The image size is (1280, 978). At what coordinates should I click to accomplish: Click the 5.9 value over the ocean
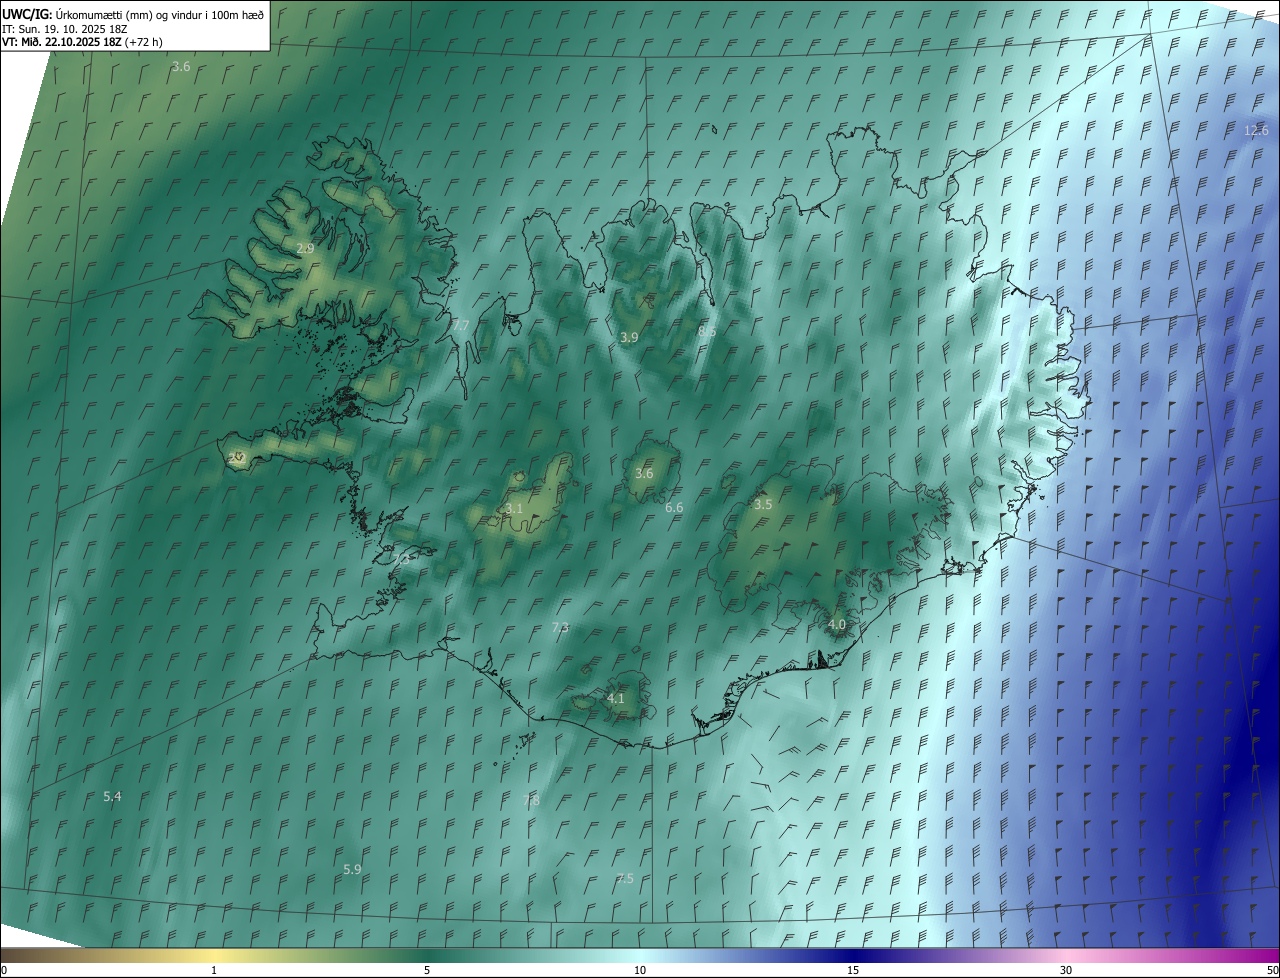[x=352, y=870]
